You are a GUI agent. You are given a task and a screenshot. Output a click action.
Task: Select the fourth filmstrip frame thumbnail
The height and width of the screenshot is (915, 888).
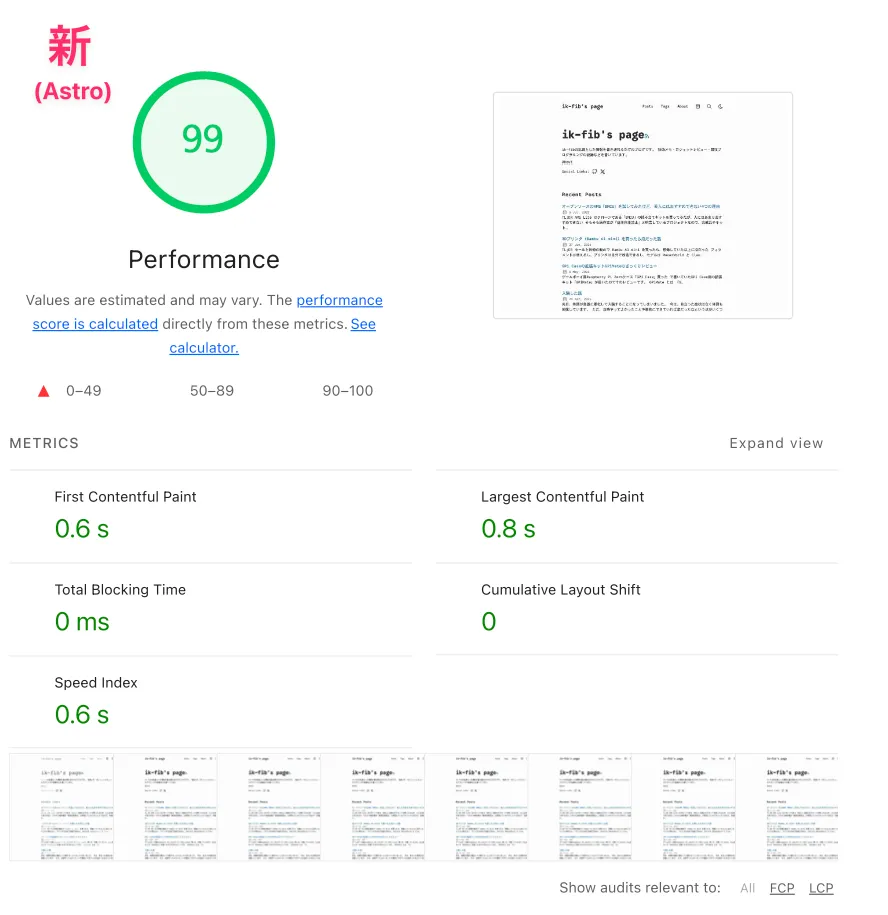coord(372,807)
